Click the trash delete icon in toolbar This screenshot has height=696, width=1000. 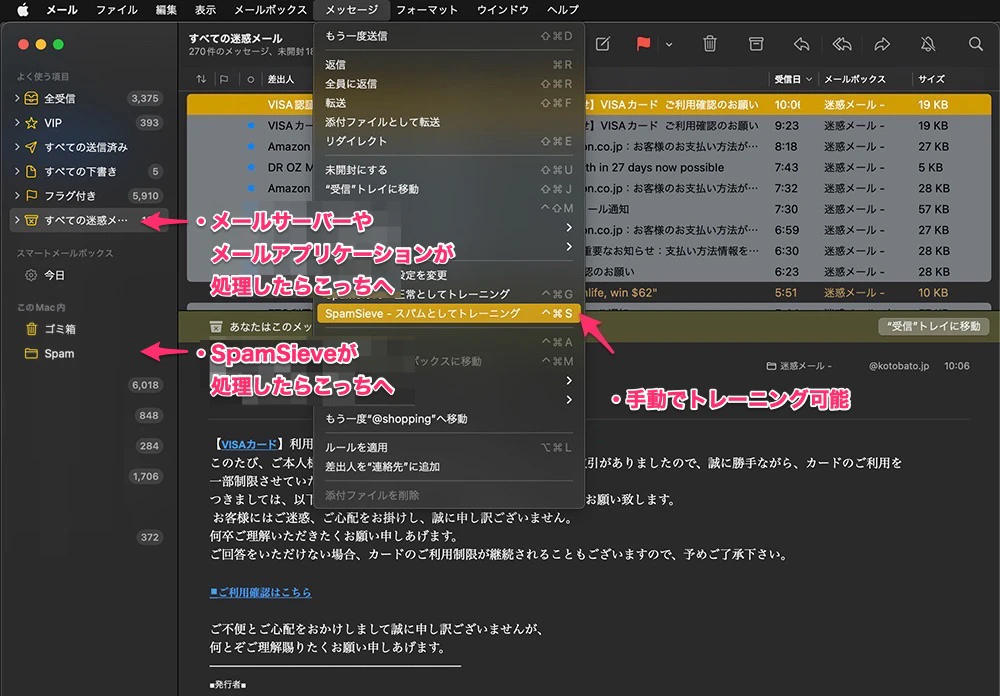710,44
